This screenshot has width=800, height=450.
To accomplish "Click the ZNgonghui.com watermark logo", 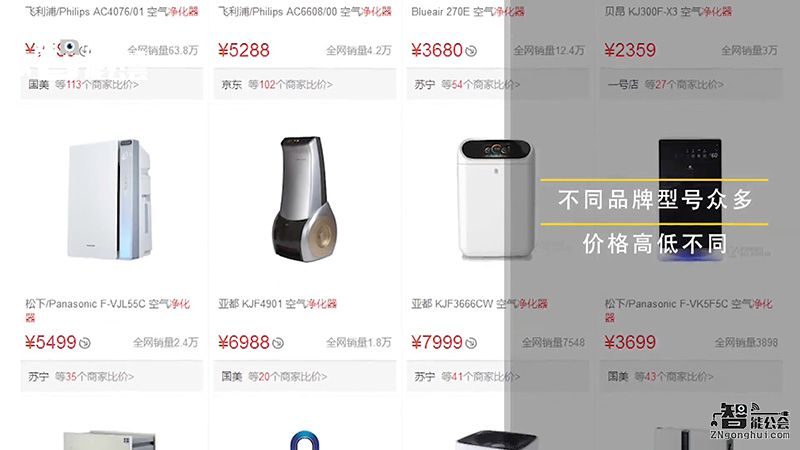I will [750, 421].
